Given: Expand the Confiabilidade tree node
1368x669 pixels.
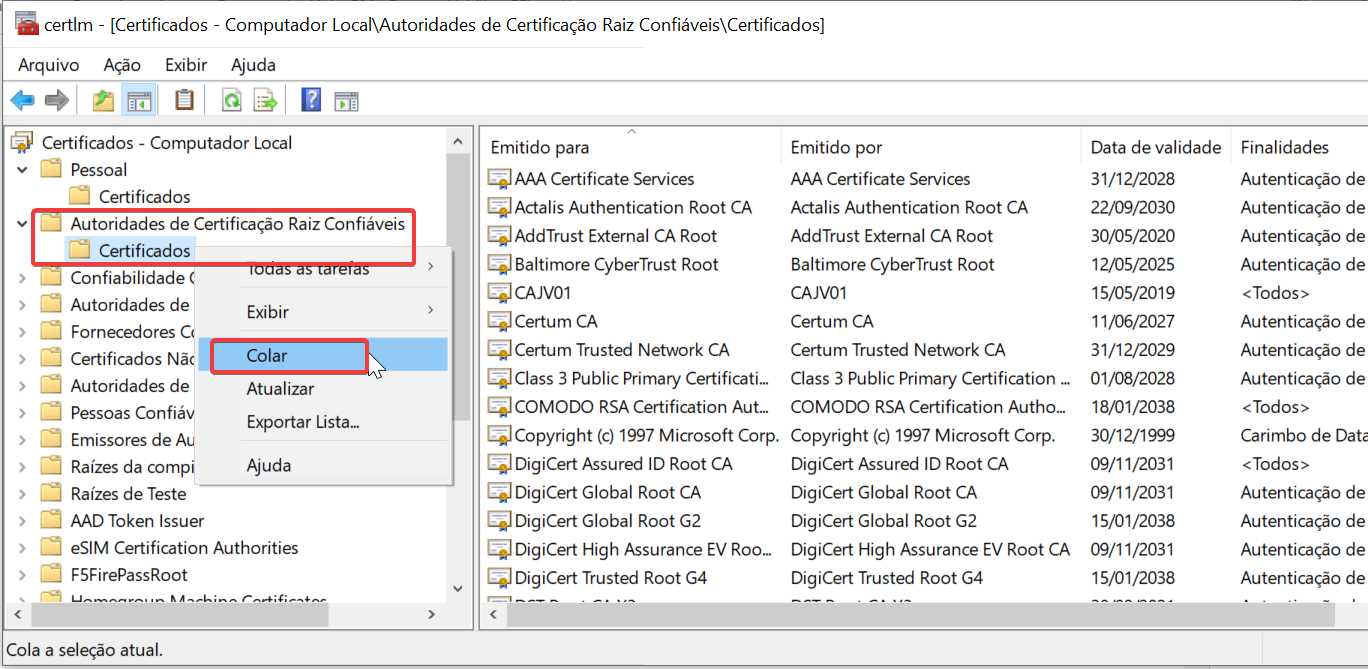Looking at the screenshot, I should 22,278.
